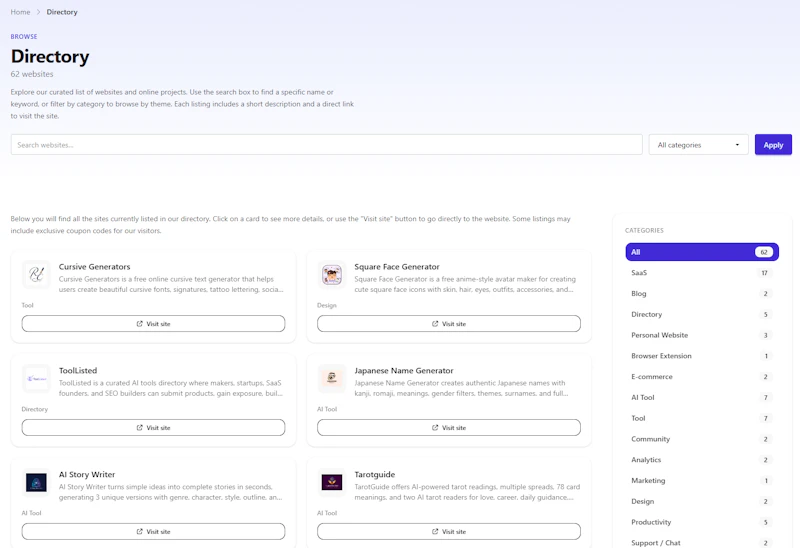Click the Japanese Name Generator logo icon

tap(332, 379)
